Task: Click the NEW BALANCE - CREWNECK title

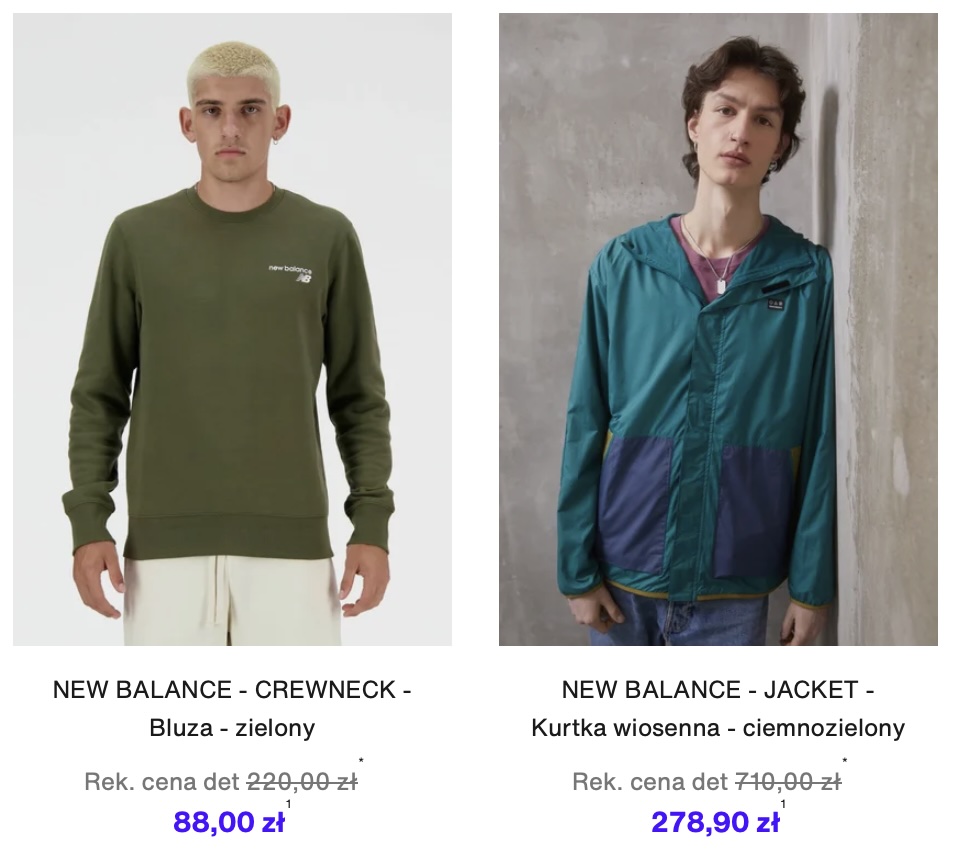Action: 232,689
